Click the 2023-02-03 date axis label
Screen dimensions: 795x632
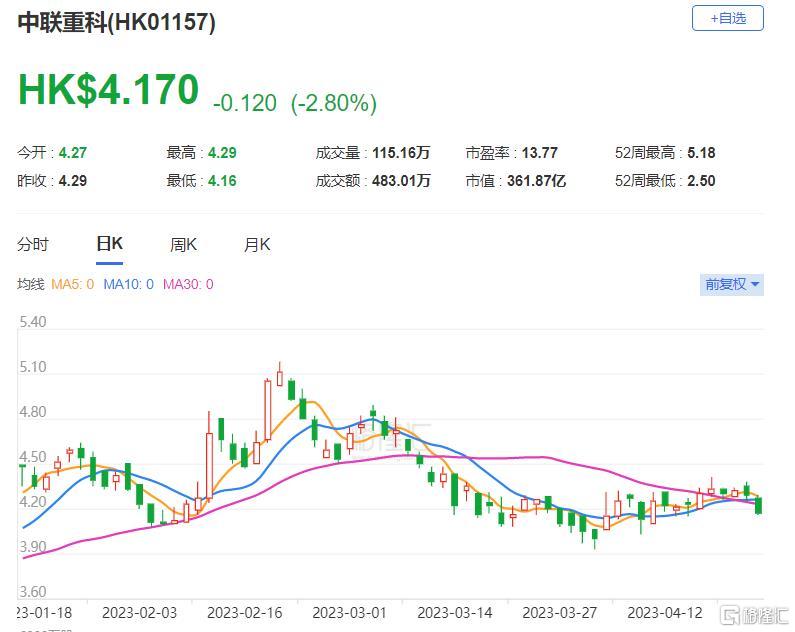pyautogui.click(x=139, y=613)
